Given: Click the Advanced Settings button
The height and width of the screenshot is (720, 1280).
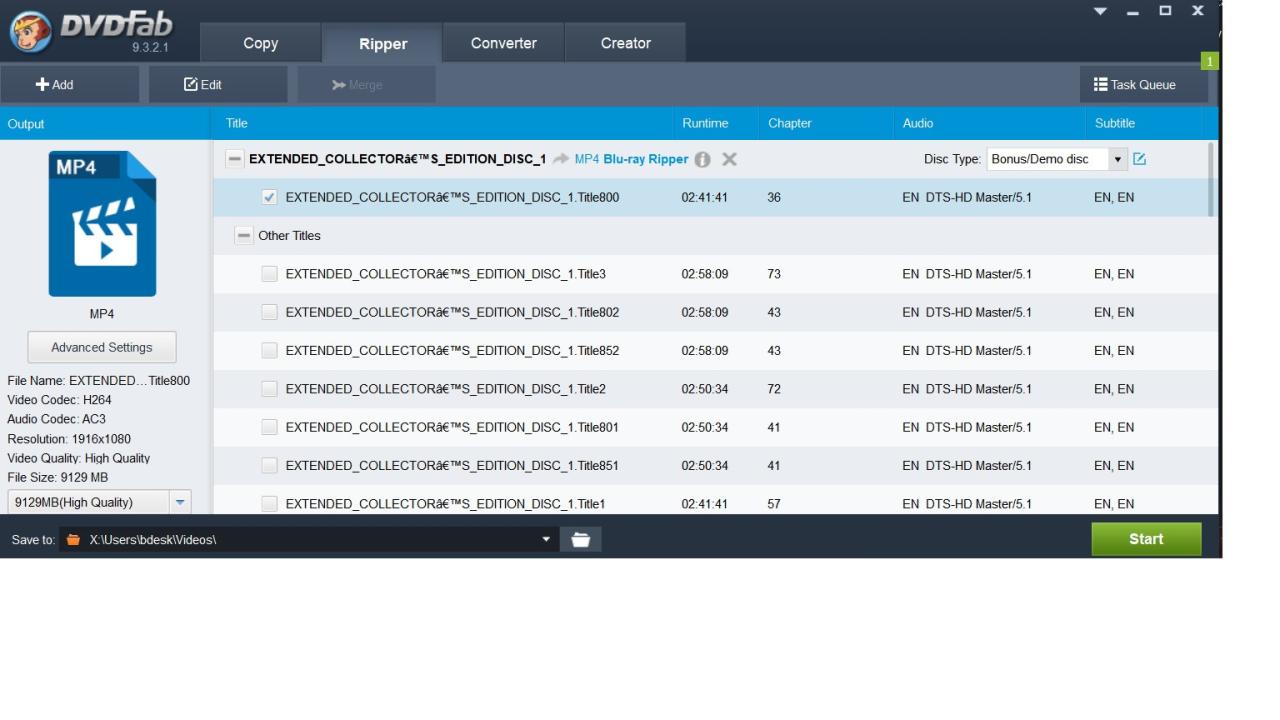Looking at the screenshot, I should point(102,347).
